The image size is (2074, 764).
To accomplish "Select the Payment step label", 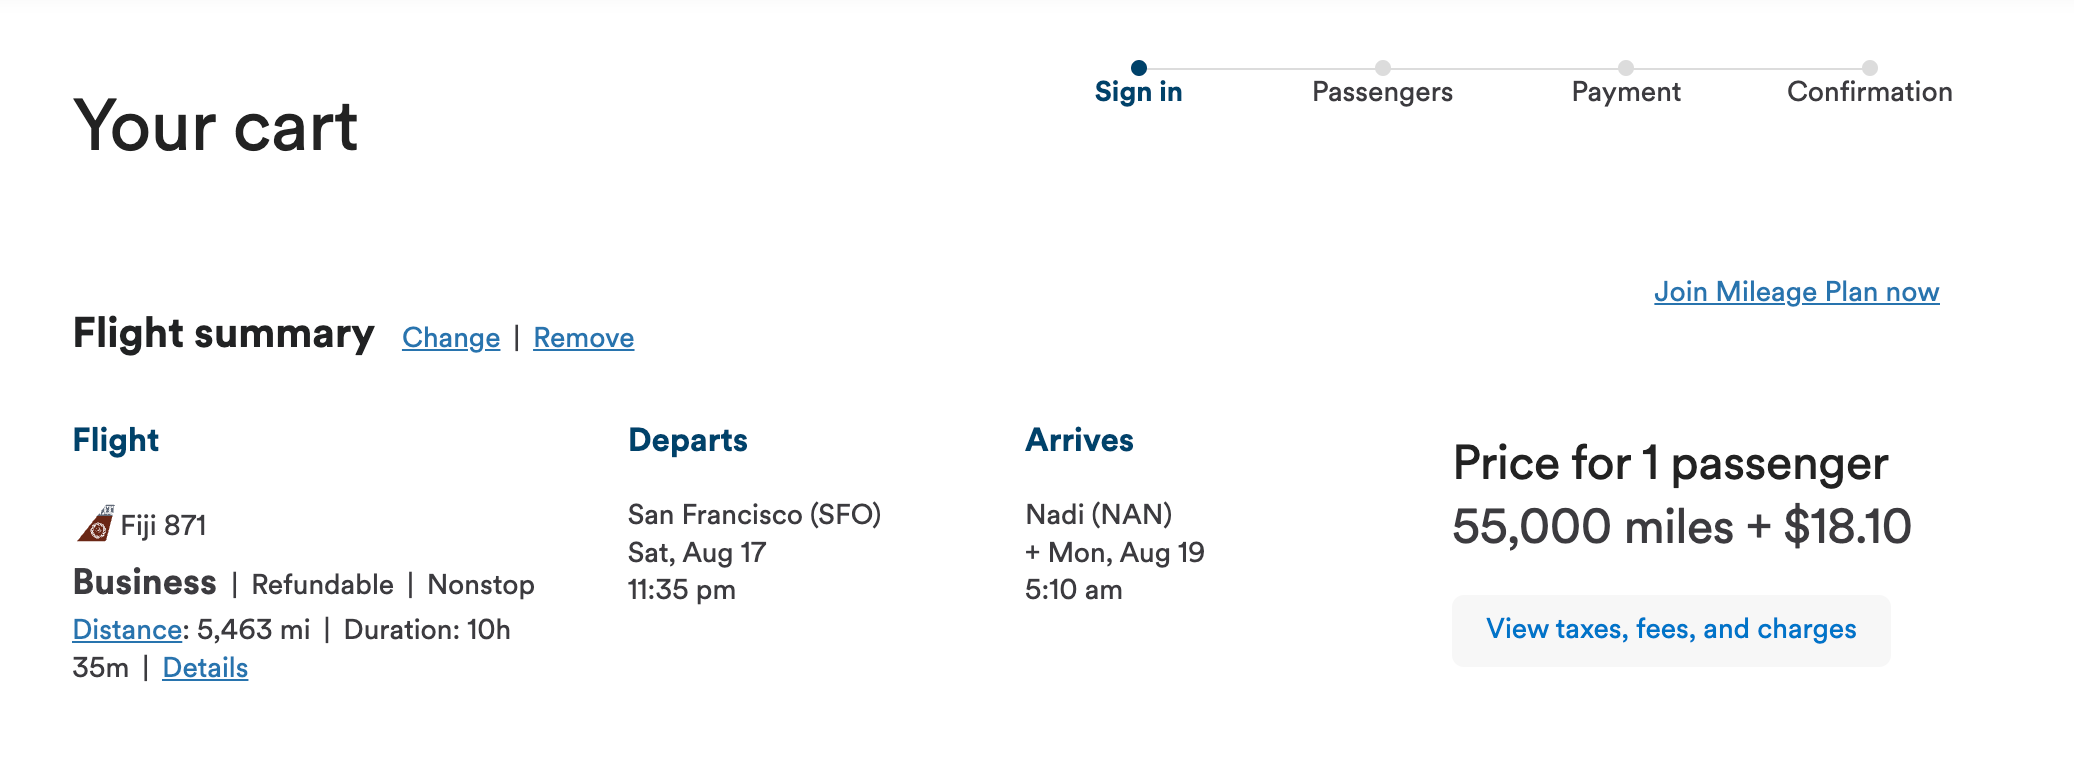I will (x=1626, y=91).
